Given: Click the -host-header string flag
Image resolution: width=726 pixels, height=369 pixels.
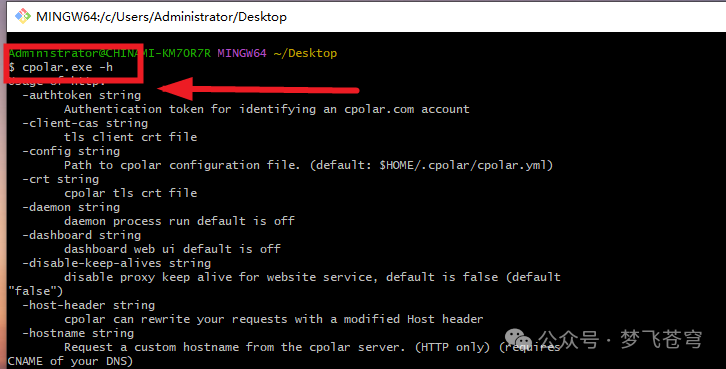Looking at the screenshot, I should click(88, 305).
